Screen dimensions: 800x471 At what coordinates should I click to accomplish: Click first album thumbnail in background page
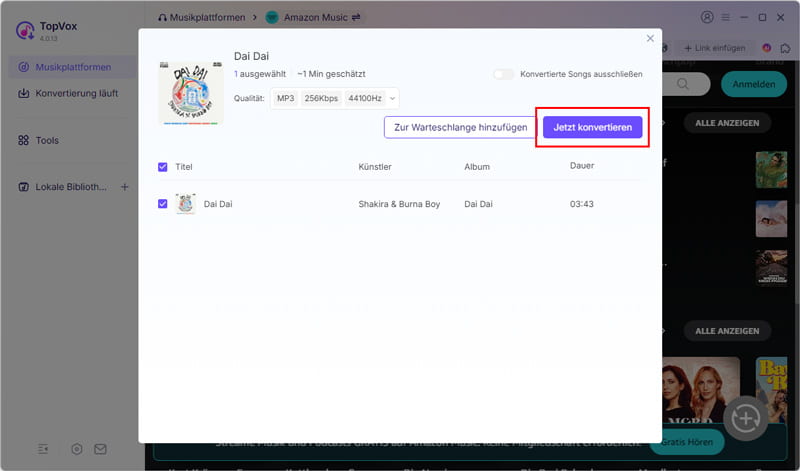point(771,170)
